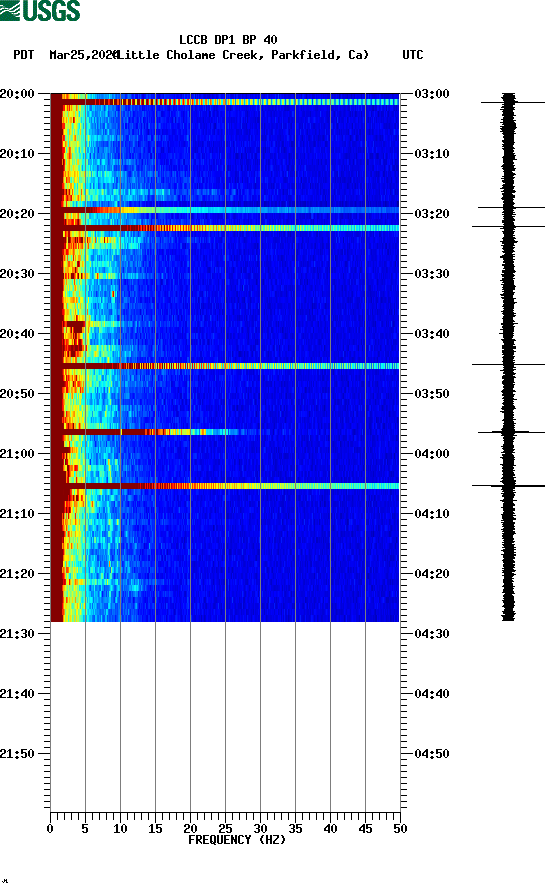Click the 20:30 PDT time label

[18, 274]
